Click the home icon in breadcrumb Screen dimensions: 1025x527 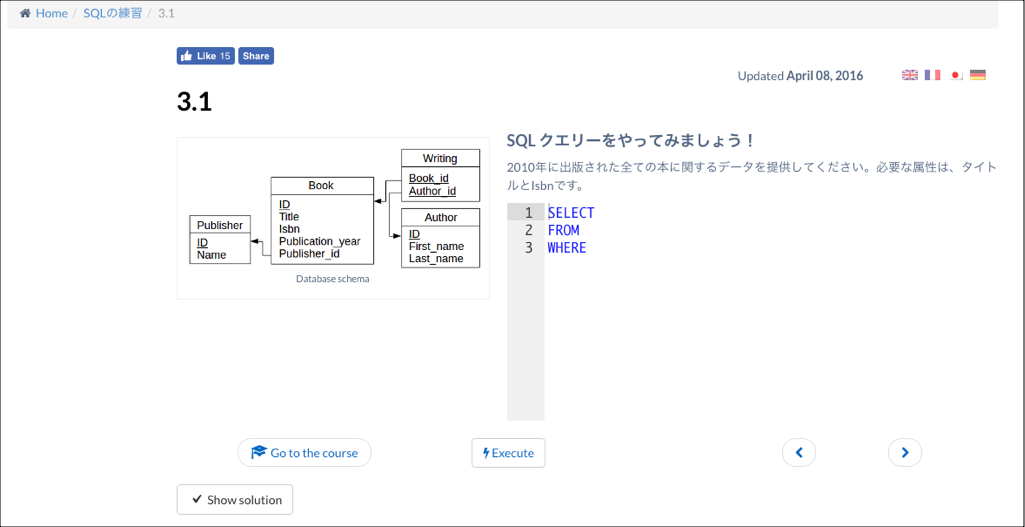pos(25,13)
